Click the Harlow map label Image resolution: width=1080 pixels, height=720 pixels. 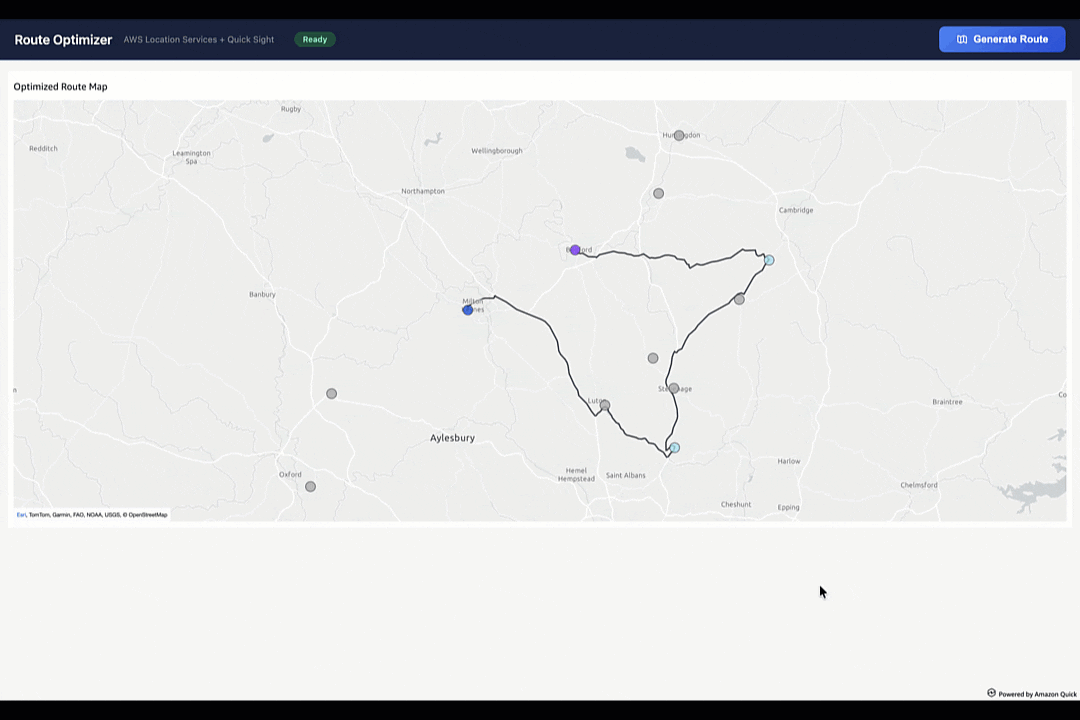(x=789, y=462)
